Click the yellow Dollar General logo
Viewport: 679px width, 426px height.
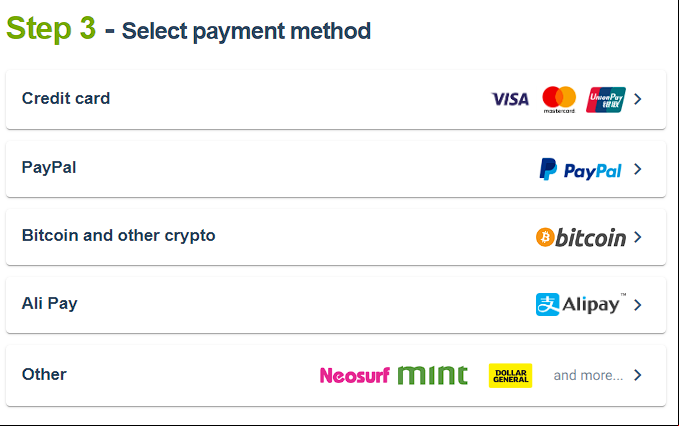511,375
